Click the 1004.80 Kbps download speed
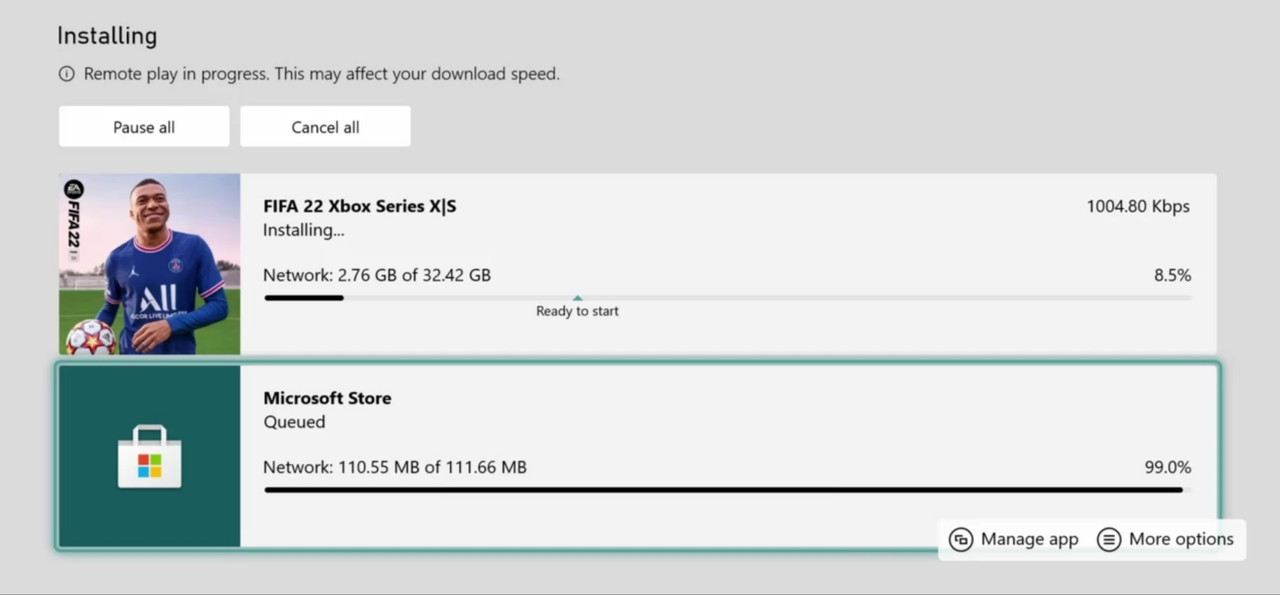The width and height of the screenshot is (1280, 595). coord(1138,206)
